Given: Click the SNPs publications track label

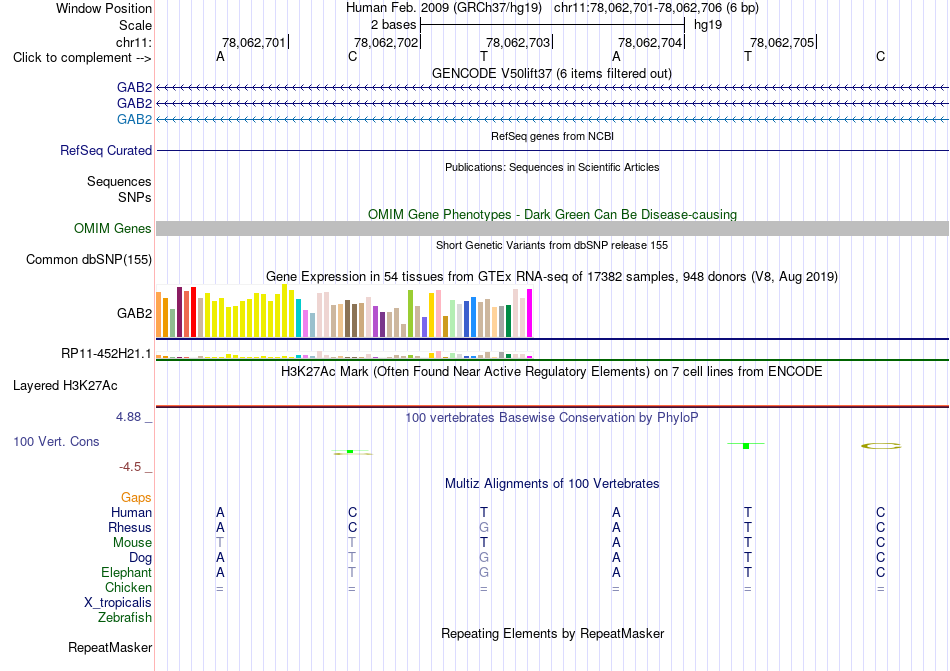Looking at the screenshot, I should [135, 197].
